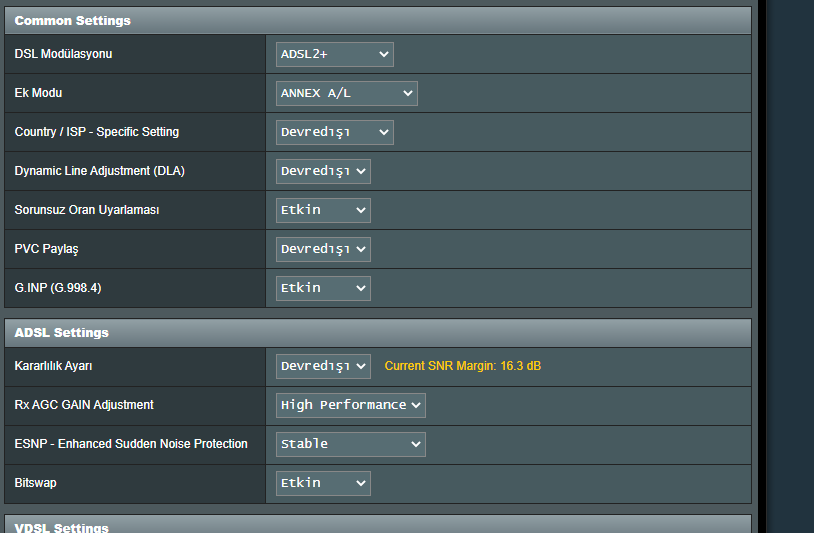814x533 pixels.
Task: Click ESNP - Enhanced Sudden Noise Protection label
Action: 131,444
